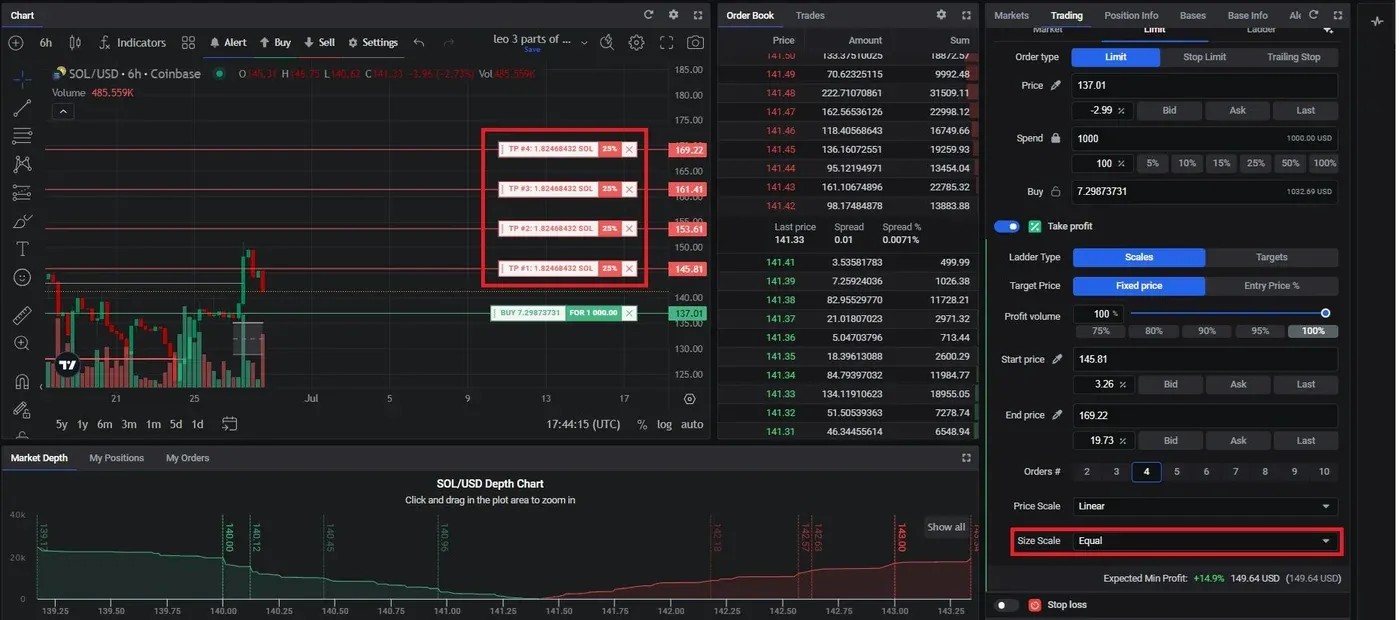The image size is (1400, 620).
Task: Open the Price Scale Linear dropdown
Action: 1205,506
